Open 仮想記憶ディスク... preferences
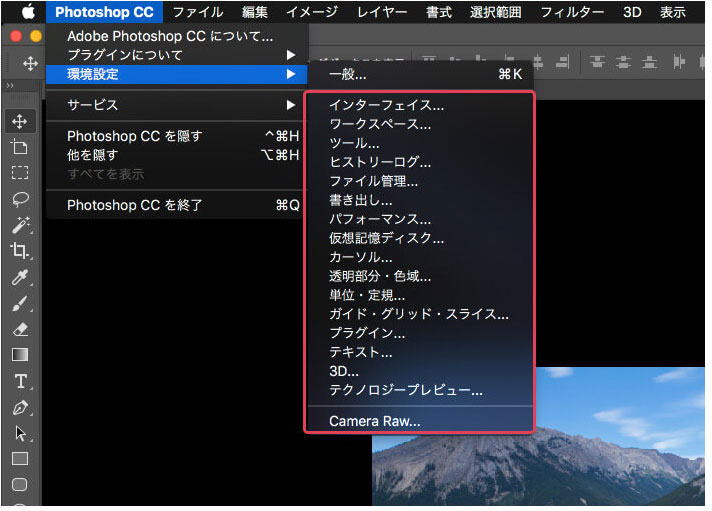The image size is (712, 511). click(420, 238)
